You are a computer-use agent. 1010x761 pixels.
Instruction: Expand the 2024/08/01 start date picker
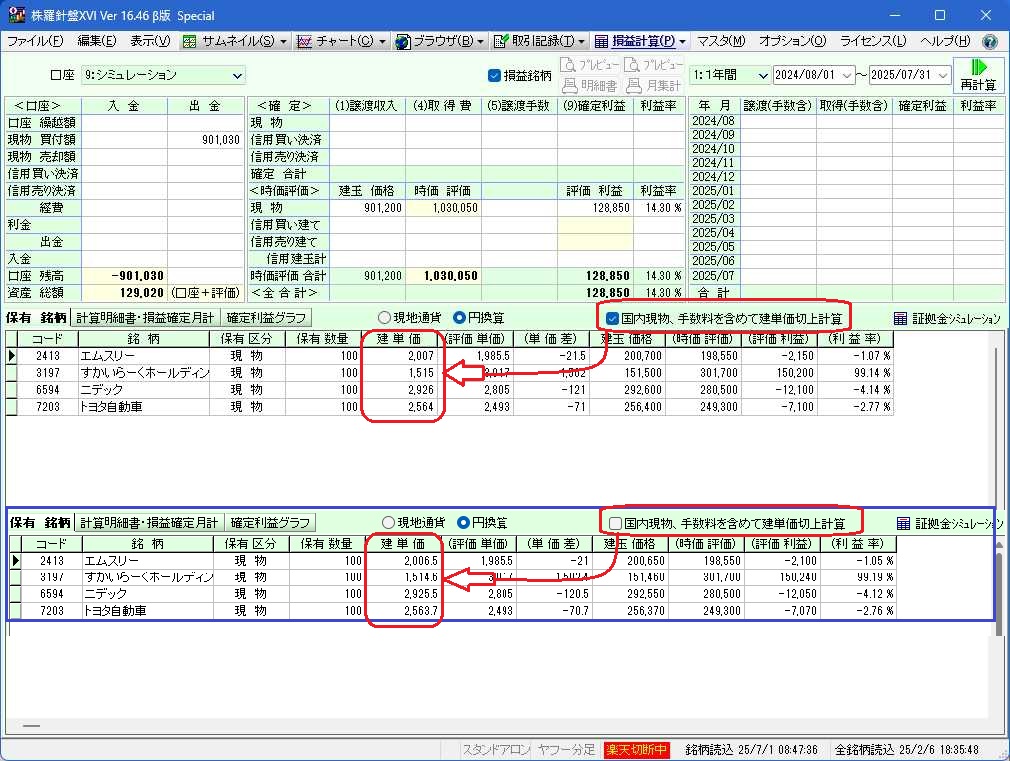847,75
